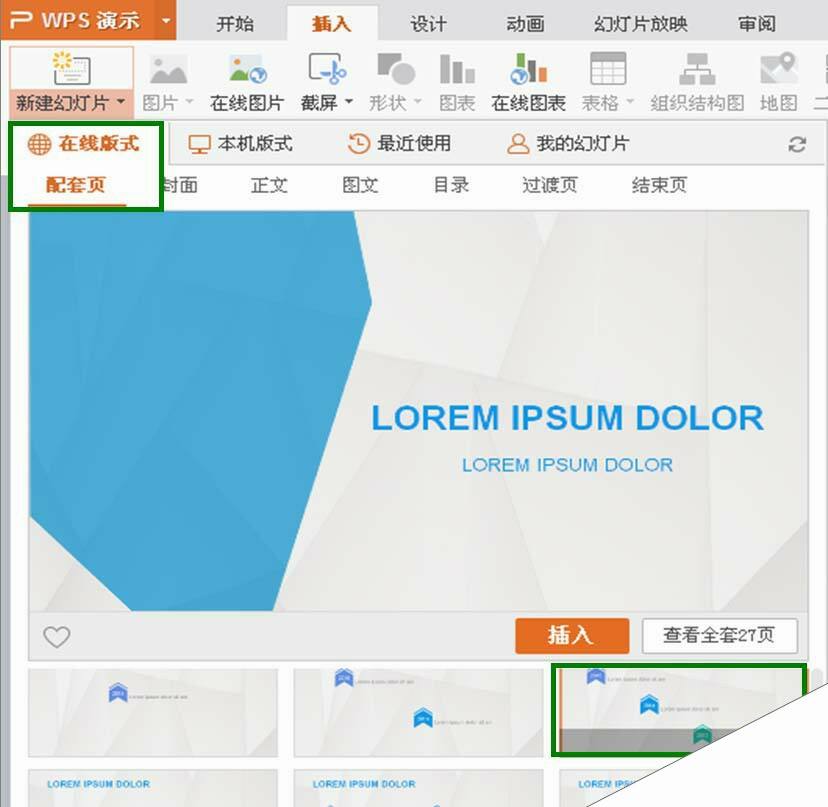Select the 配套页 category
This screenshot has width=828, height=807.
[x=76, y=185]
